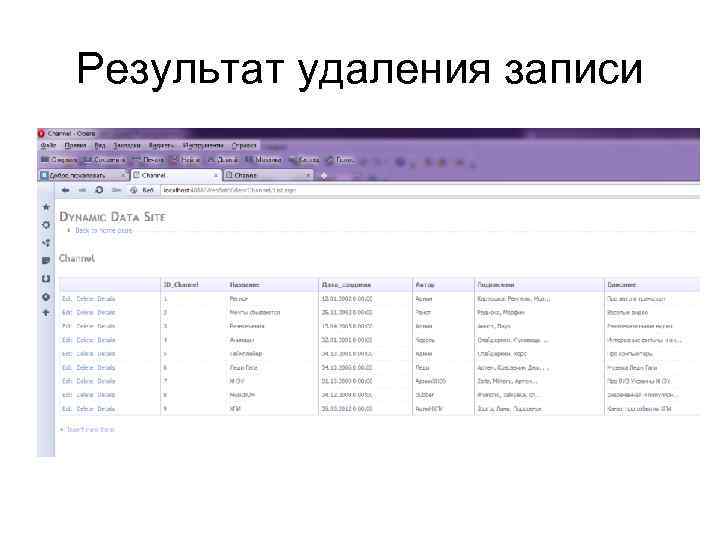
Task: Open the Инструменты menu
Action: [x=203, y=146]
